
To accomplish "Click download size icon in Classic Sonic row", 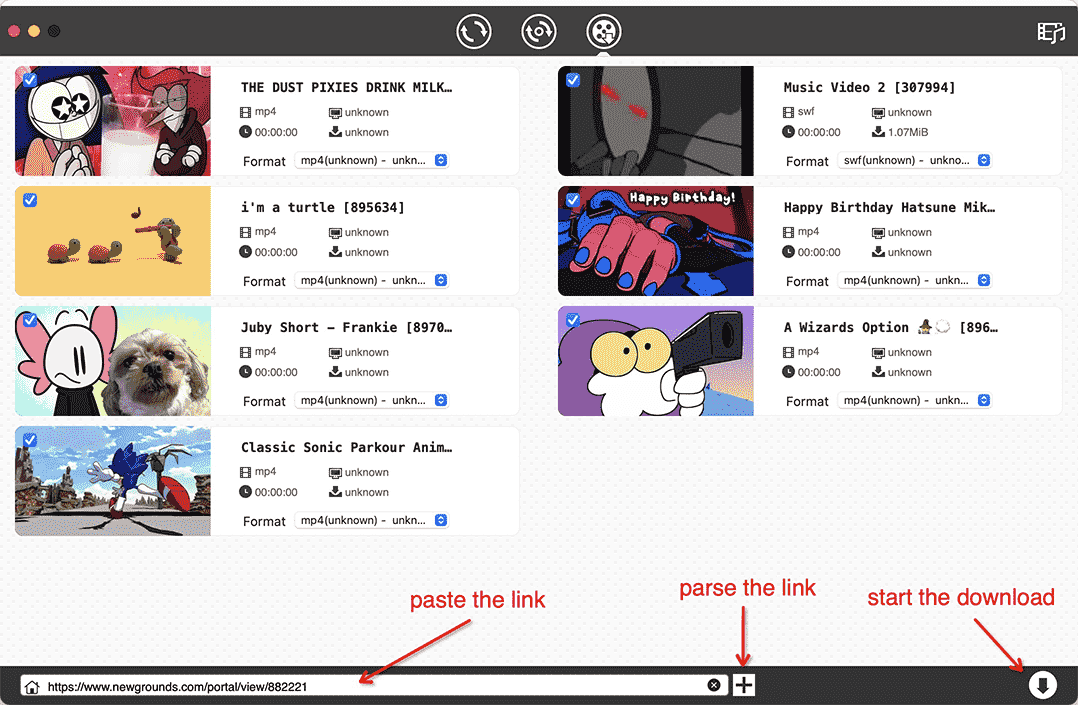I will tap(335, 492).
